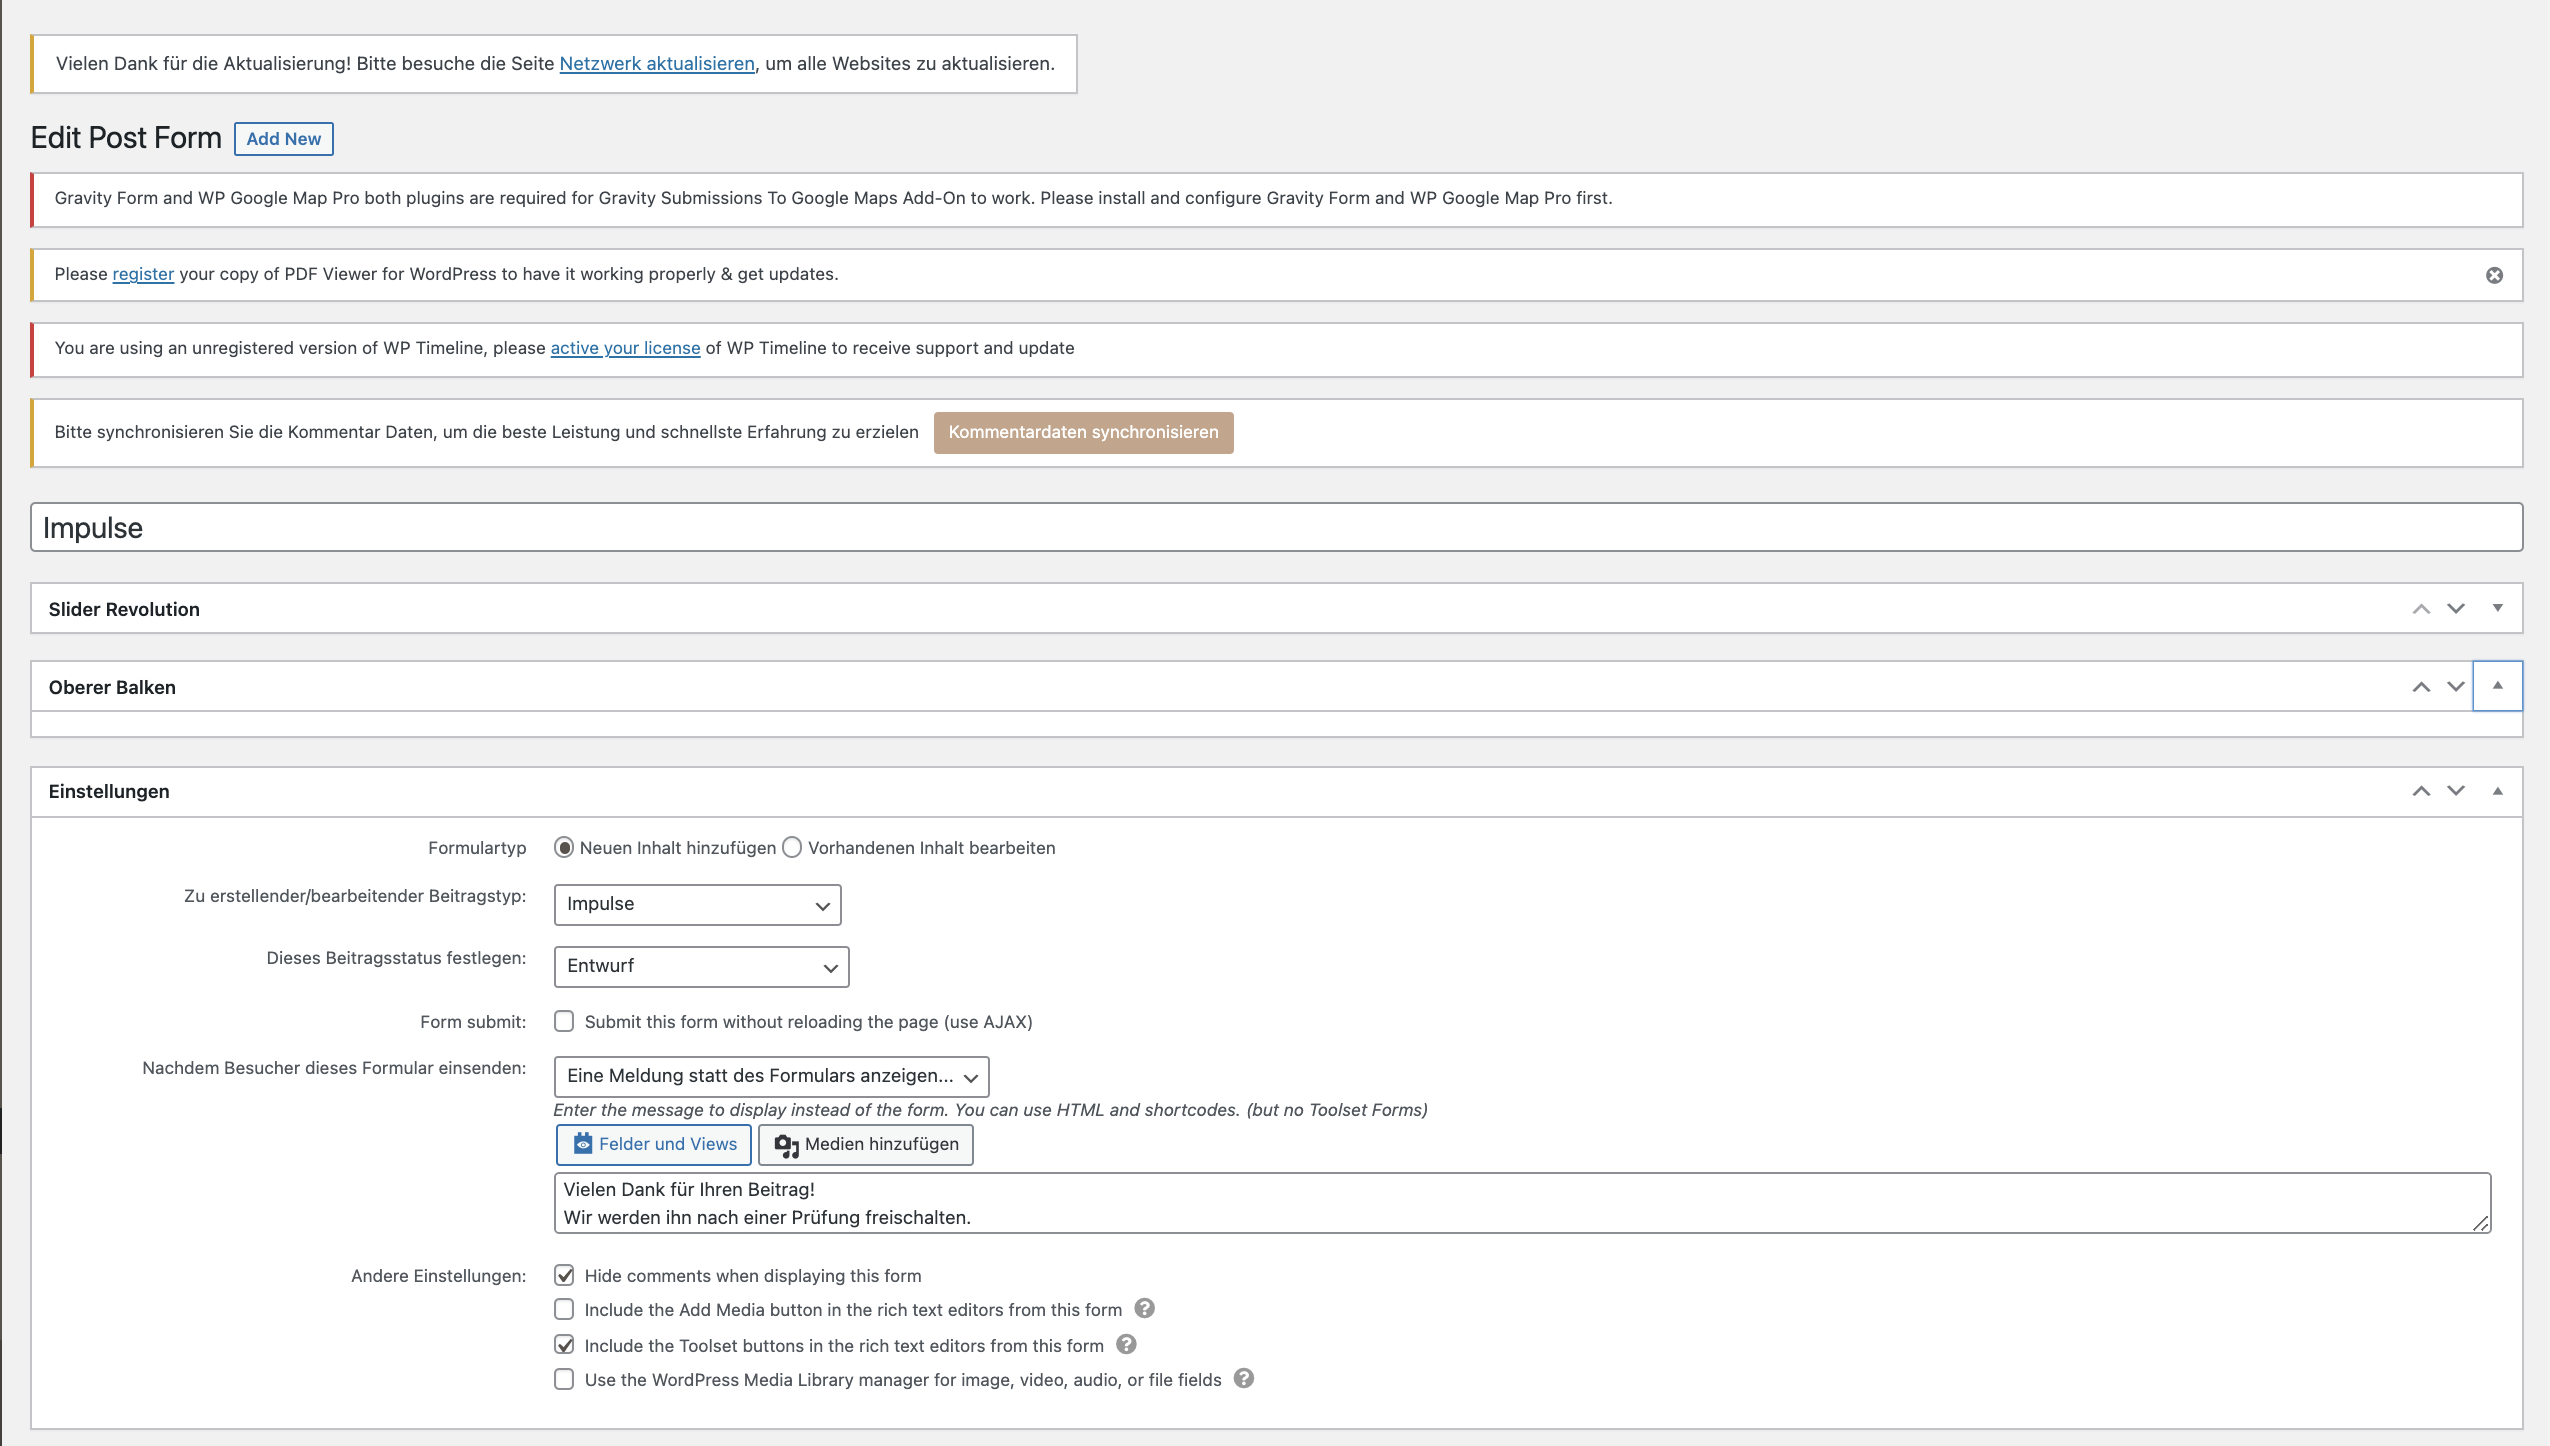Image resolution: width=2550 pixels, height=1446 pixels.
Task: Open help for Toolset buttons option
Action: (1126, 1344)
